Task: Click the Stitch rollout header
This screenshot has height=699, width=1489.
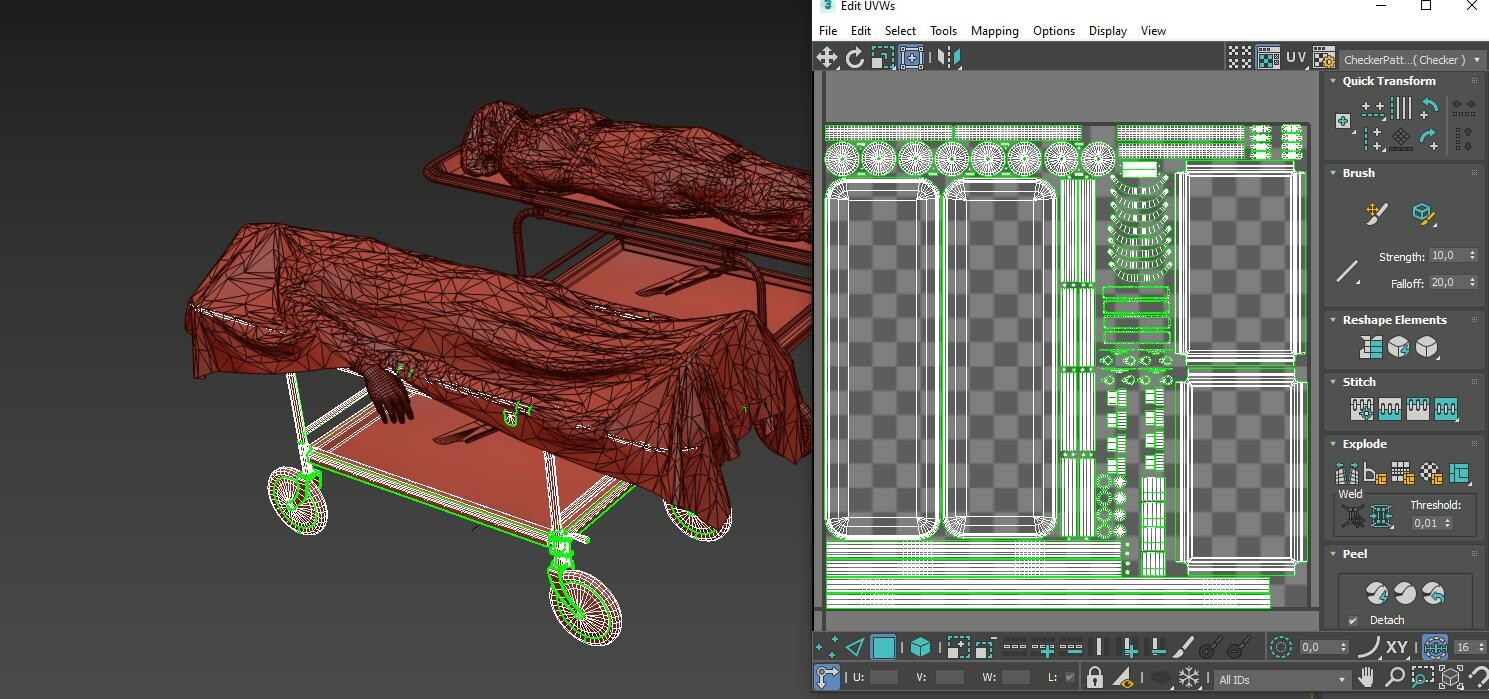Action: (x=1359, y=382)
